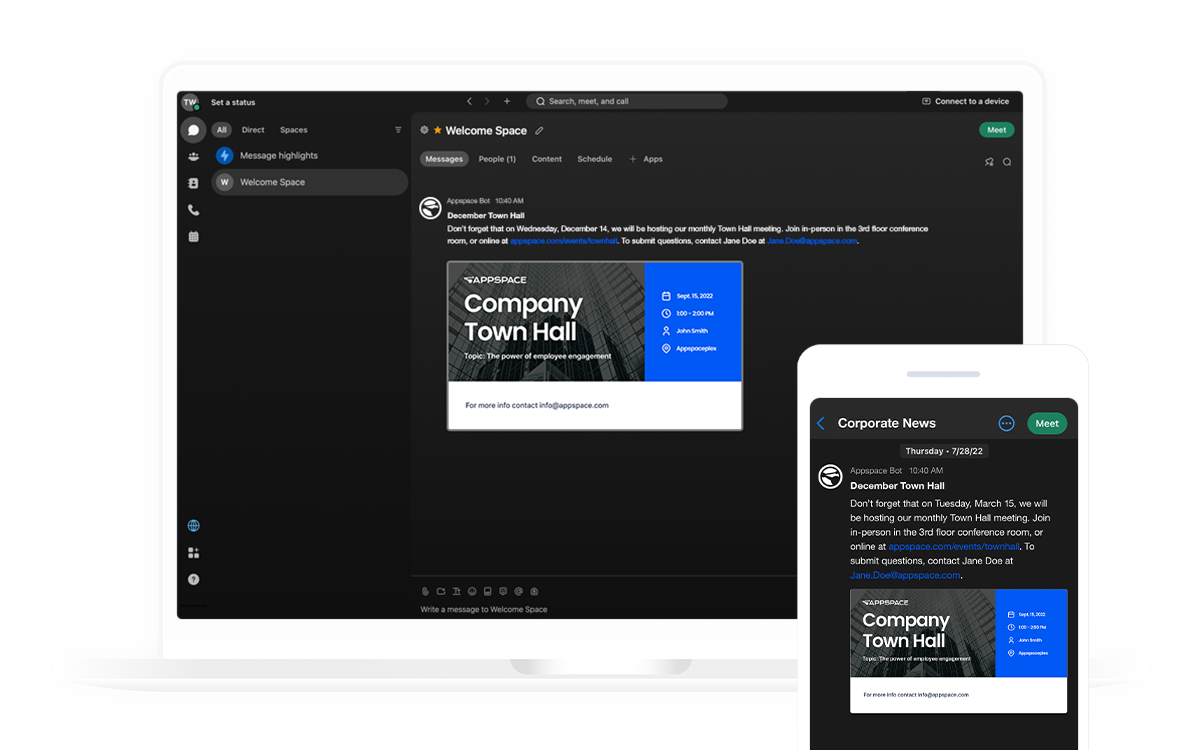Viewport: 1200px width, 750px height.
Task: Select the Spaces filter tab
Action: (x=294, y=130)
